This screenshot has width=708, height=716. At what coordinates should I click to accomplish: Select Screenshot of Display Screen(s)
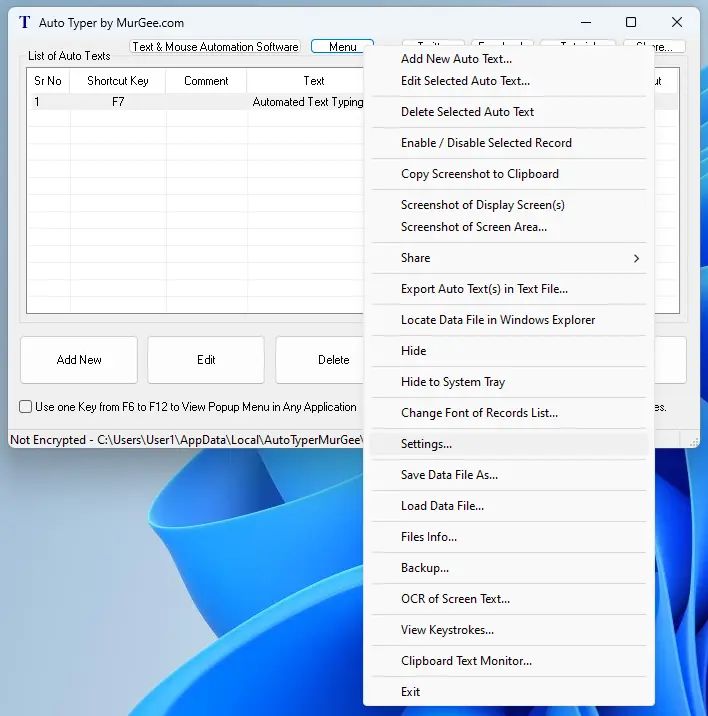tap(509, 205)
